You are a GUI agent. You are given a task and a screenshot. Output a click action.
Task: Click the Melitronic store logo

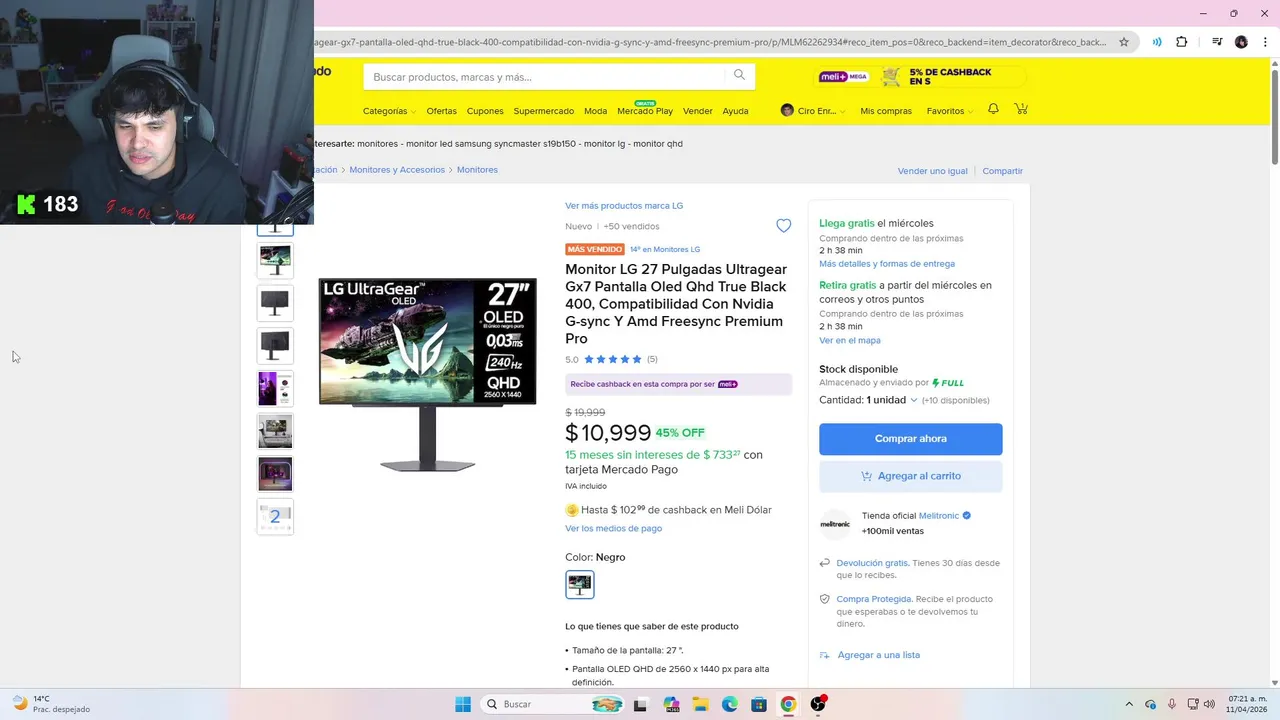point(835,523)
